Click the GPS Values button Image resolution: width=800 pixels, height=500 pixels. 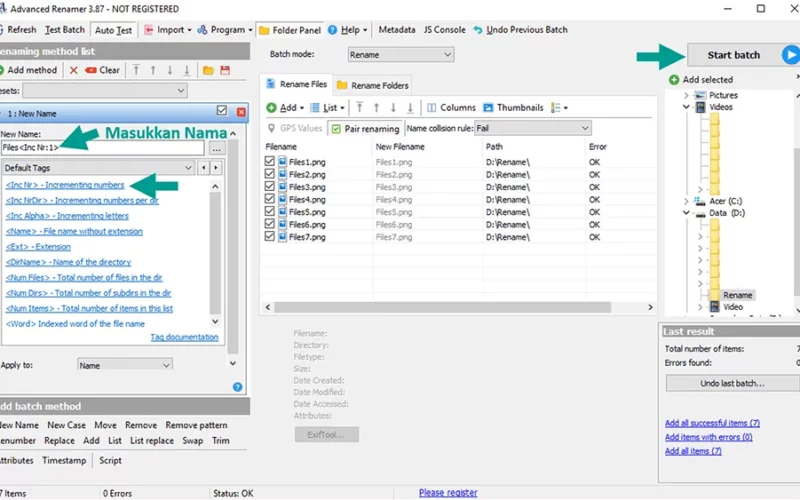pos(295,128)
